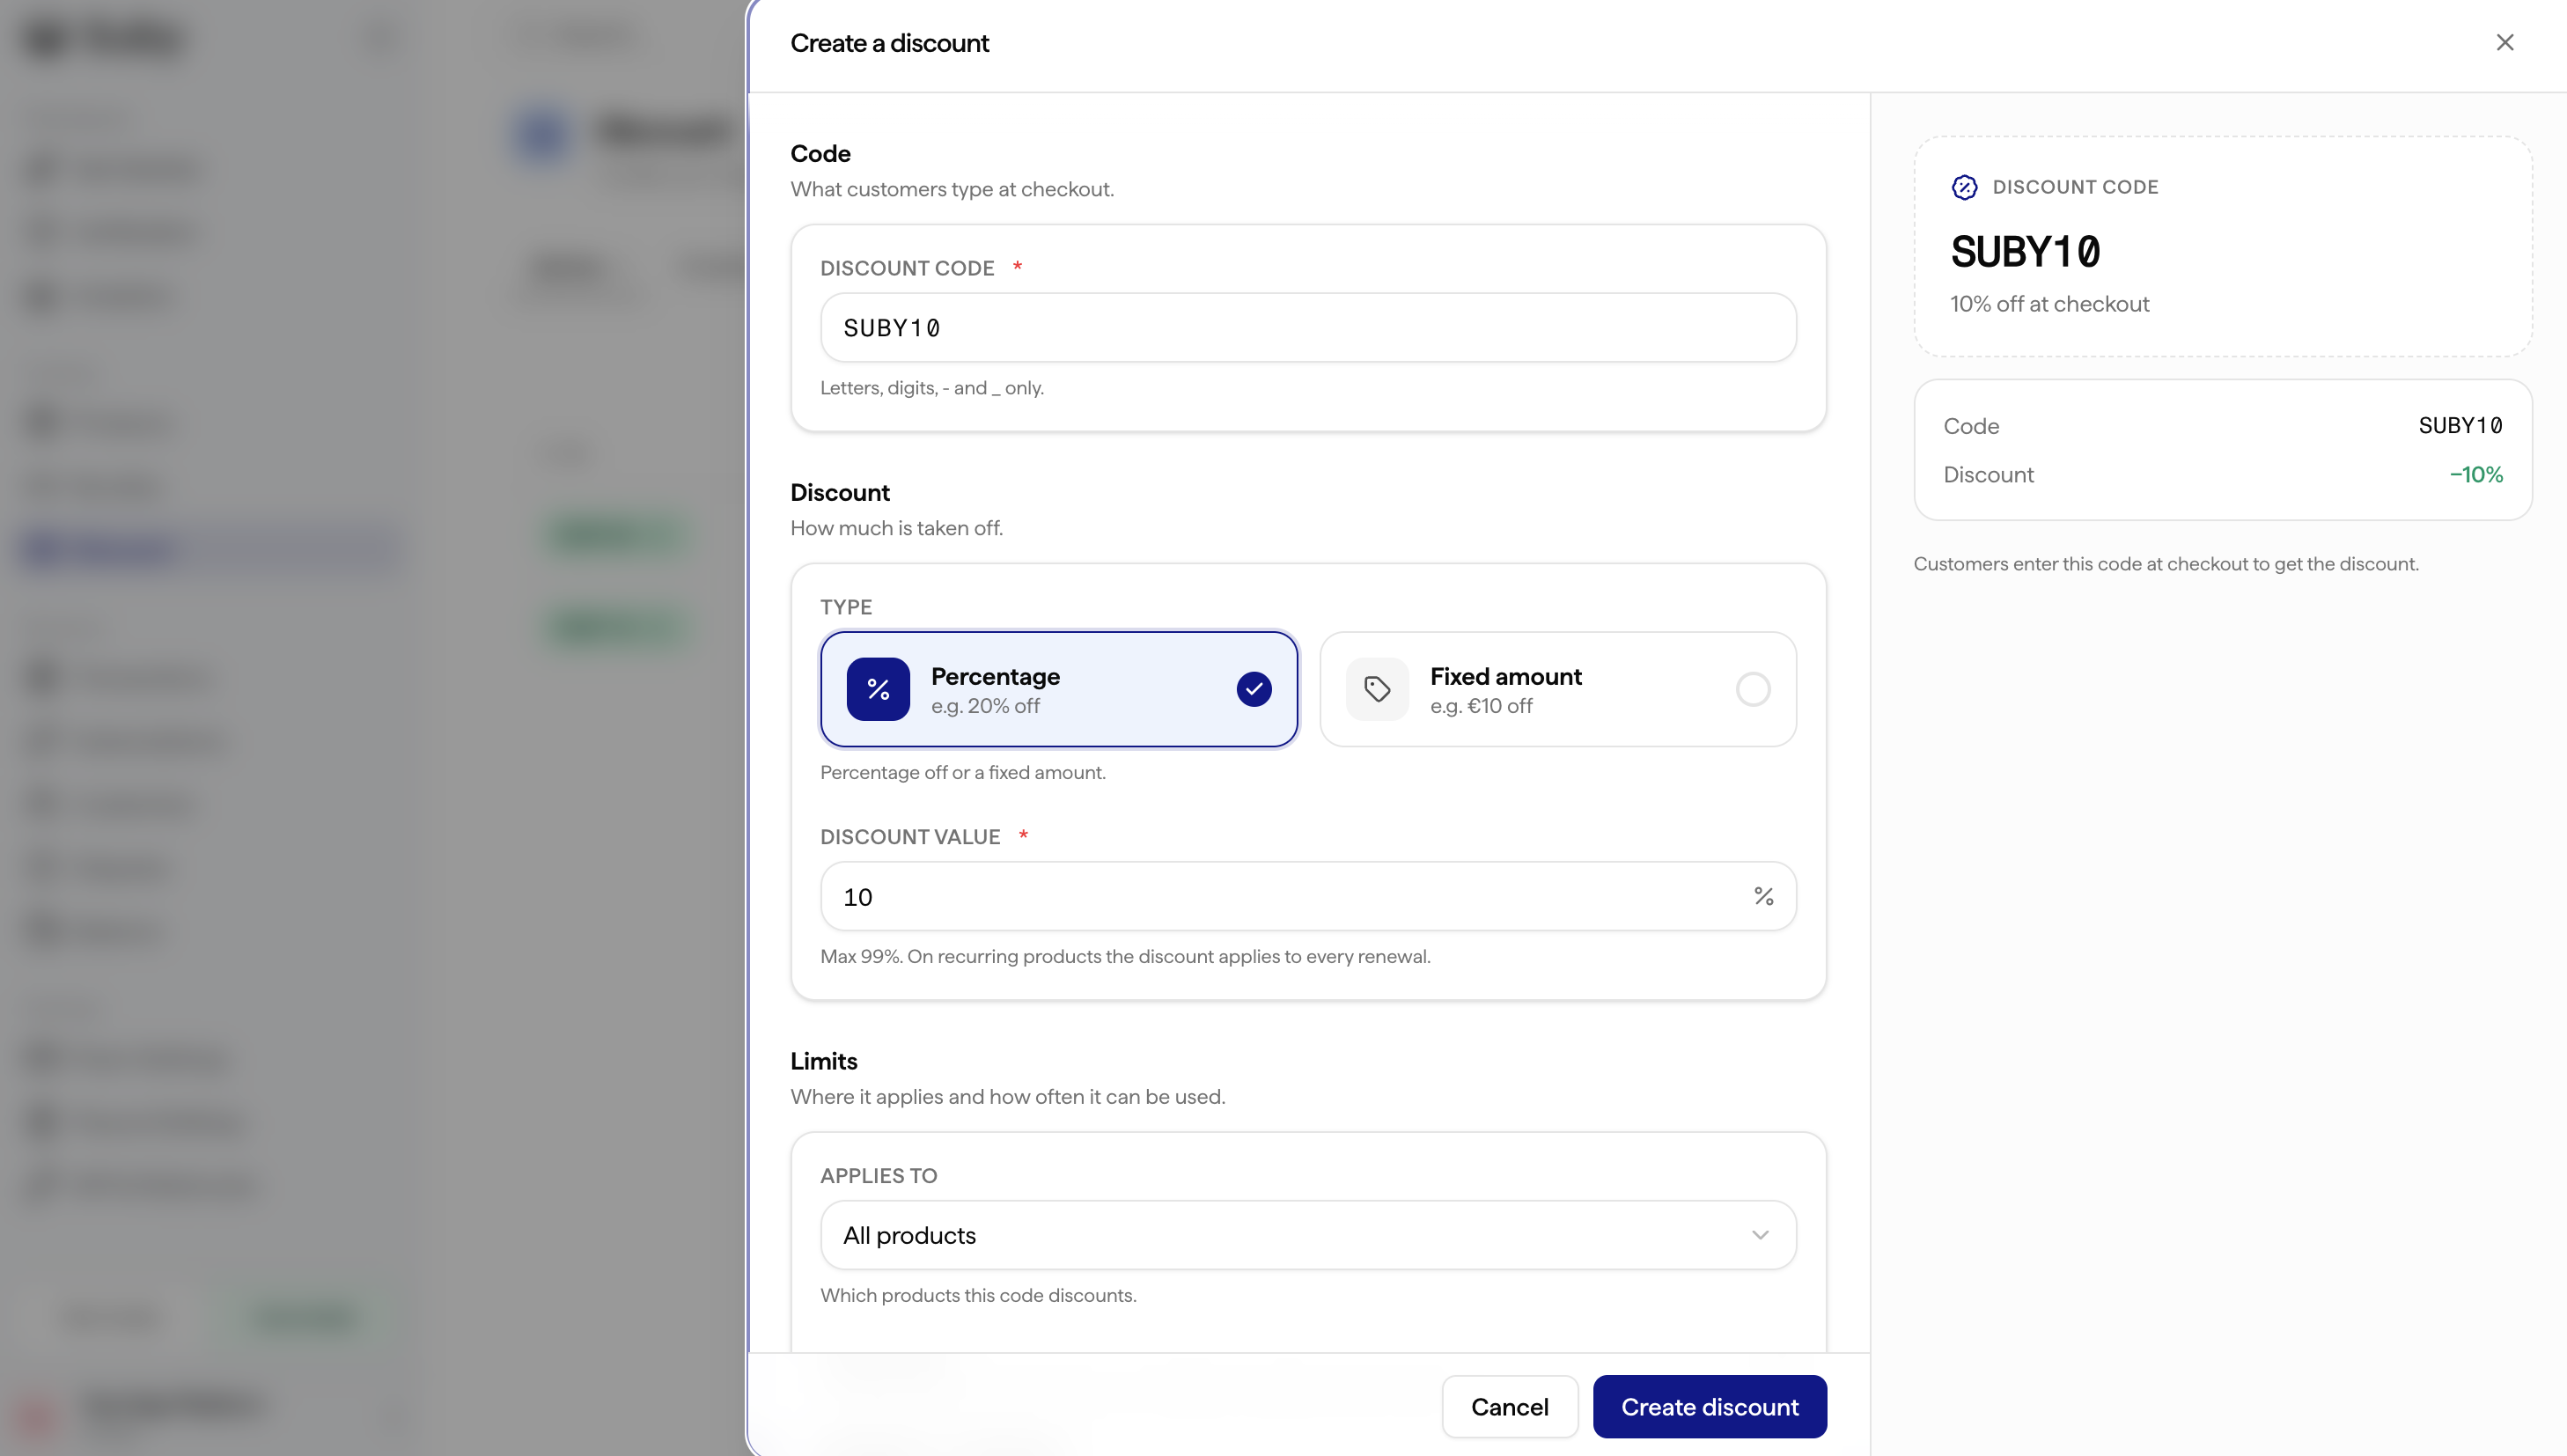
Task: Close the Create a discount dialog
Action: coord(2504,42)
